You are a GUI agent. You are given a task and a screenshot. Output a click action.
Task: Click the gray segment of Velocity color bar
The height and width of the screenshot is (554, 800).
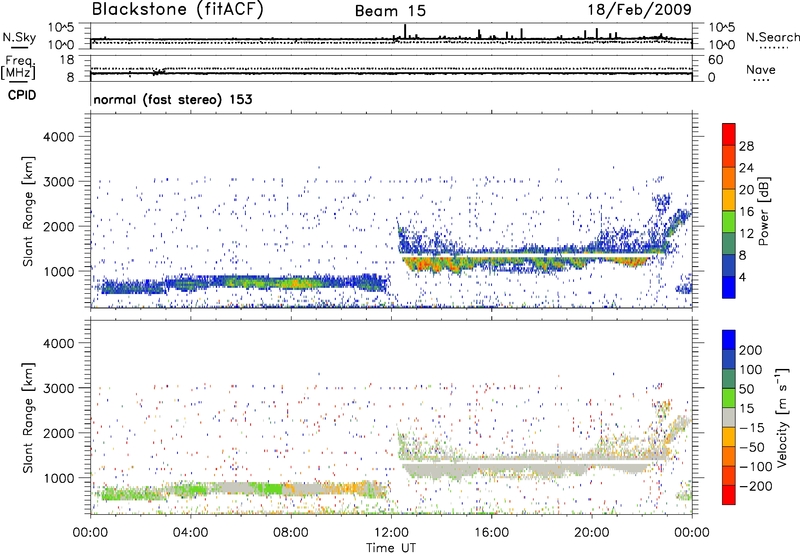(x=729, y=418)
